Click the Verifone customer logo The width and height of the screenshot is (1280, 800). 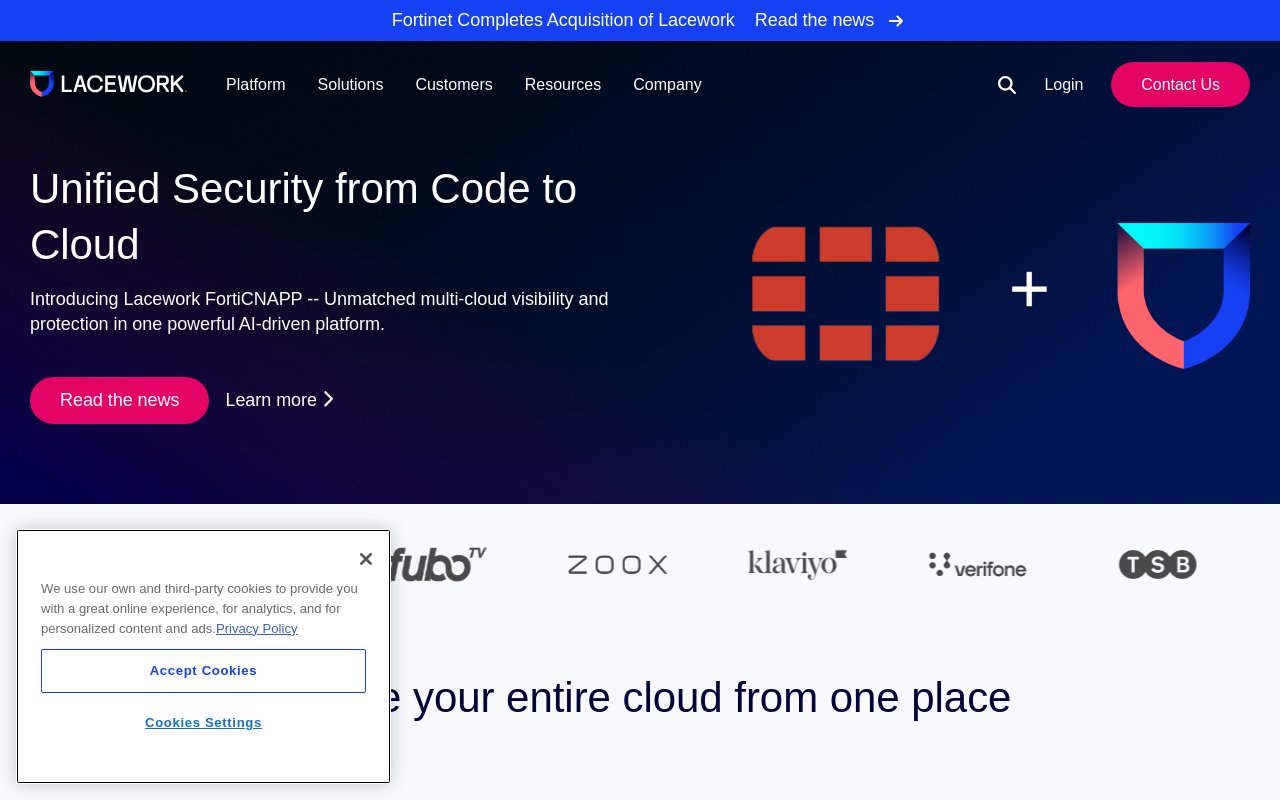[x=977, y=565]
